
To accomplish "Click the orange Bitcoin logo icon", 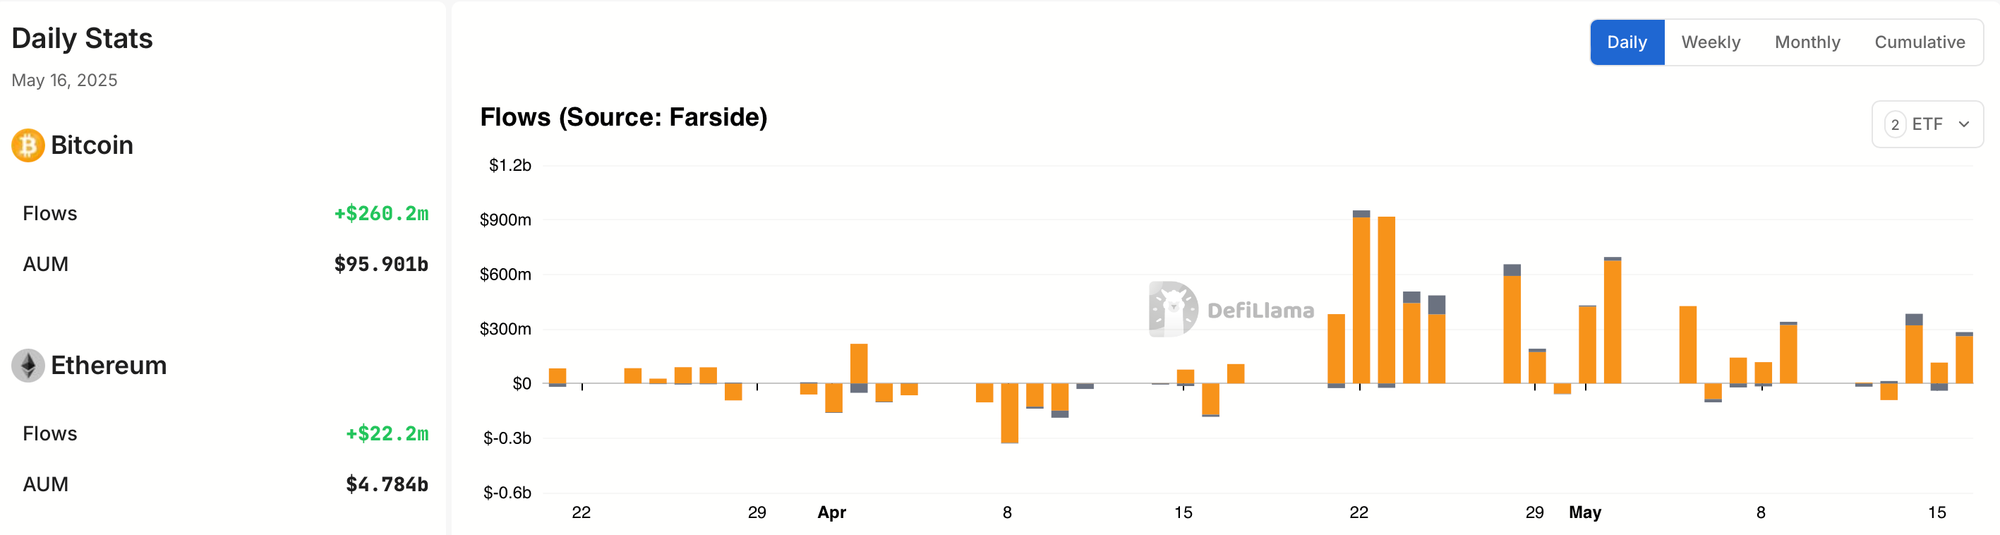I will [28, 145].
